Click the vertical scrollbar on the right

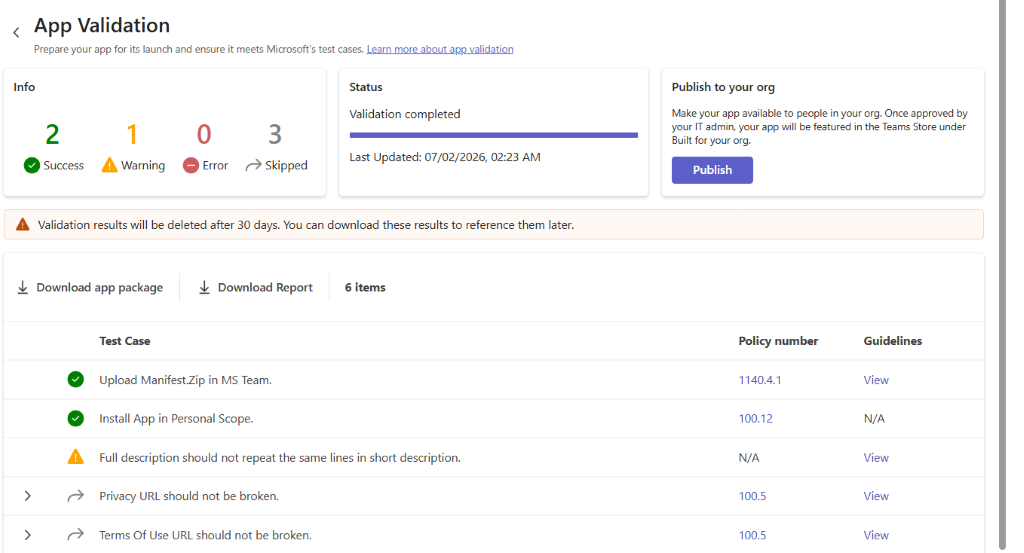pyautogui.click(x=1002, y=274)
